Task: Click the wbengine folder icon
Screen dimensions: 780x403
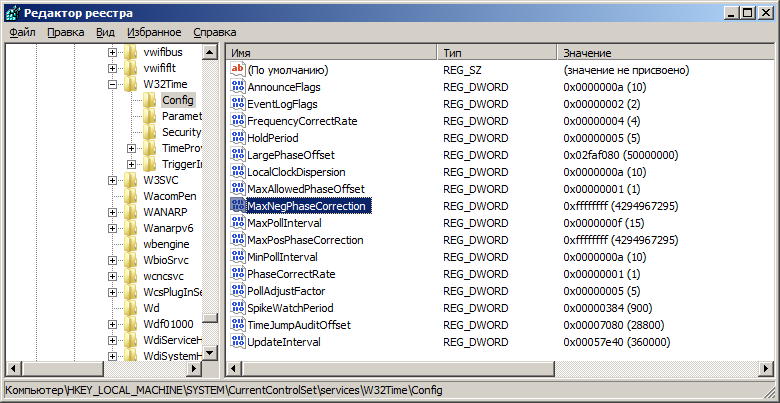Action: (131, 244)
